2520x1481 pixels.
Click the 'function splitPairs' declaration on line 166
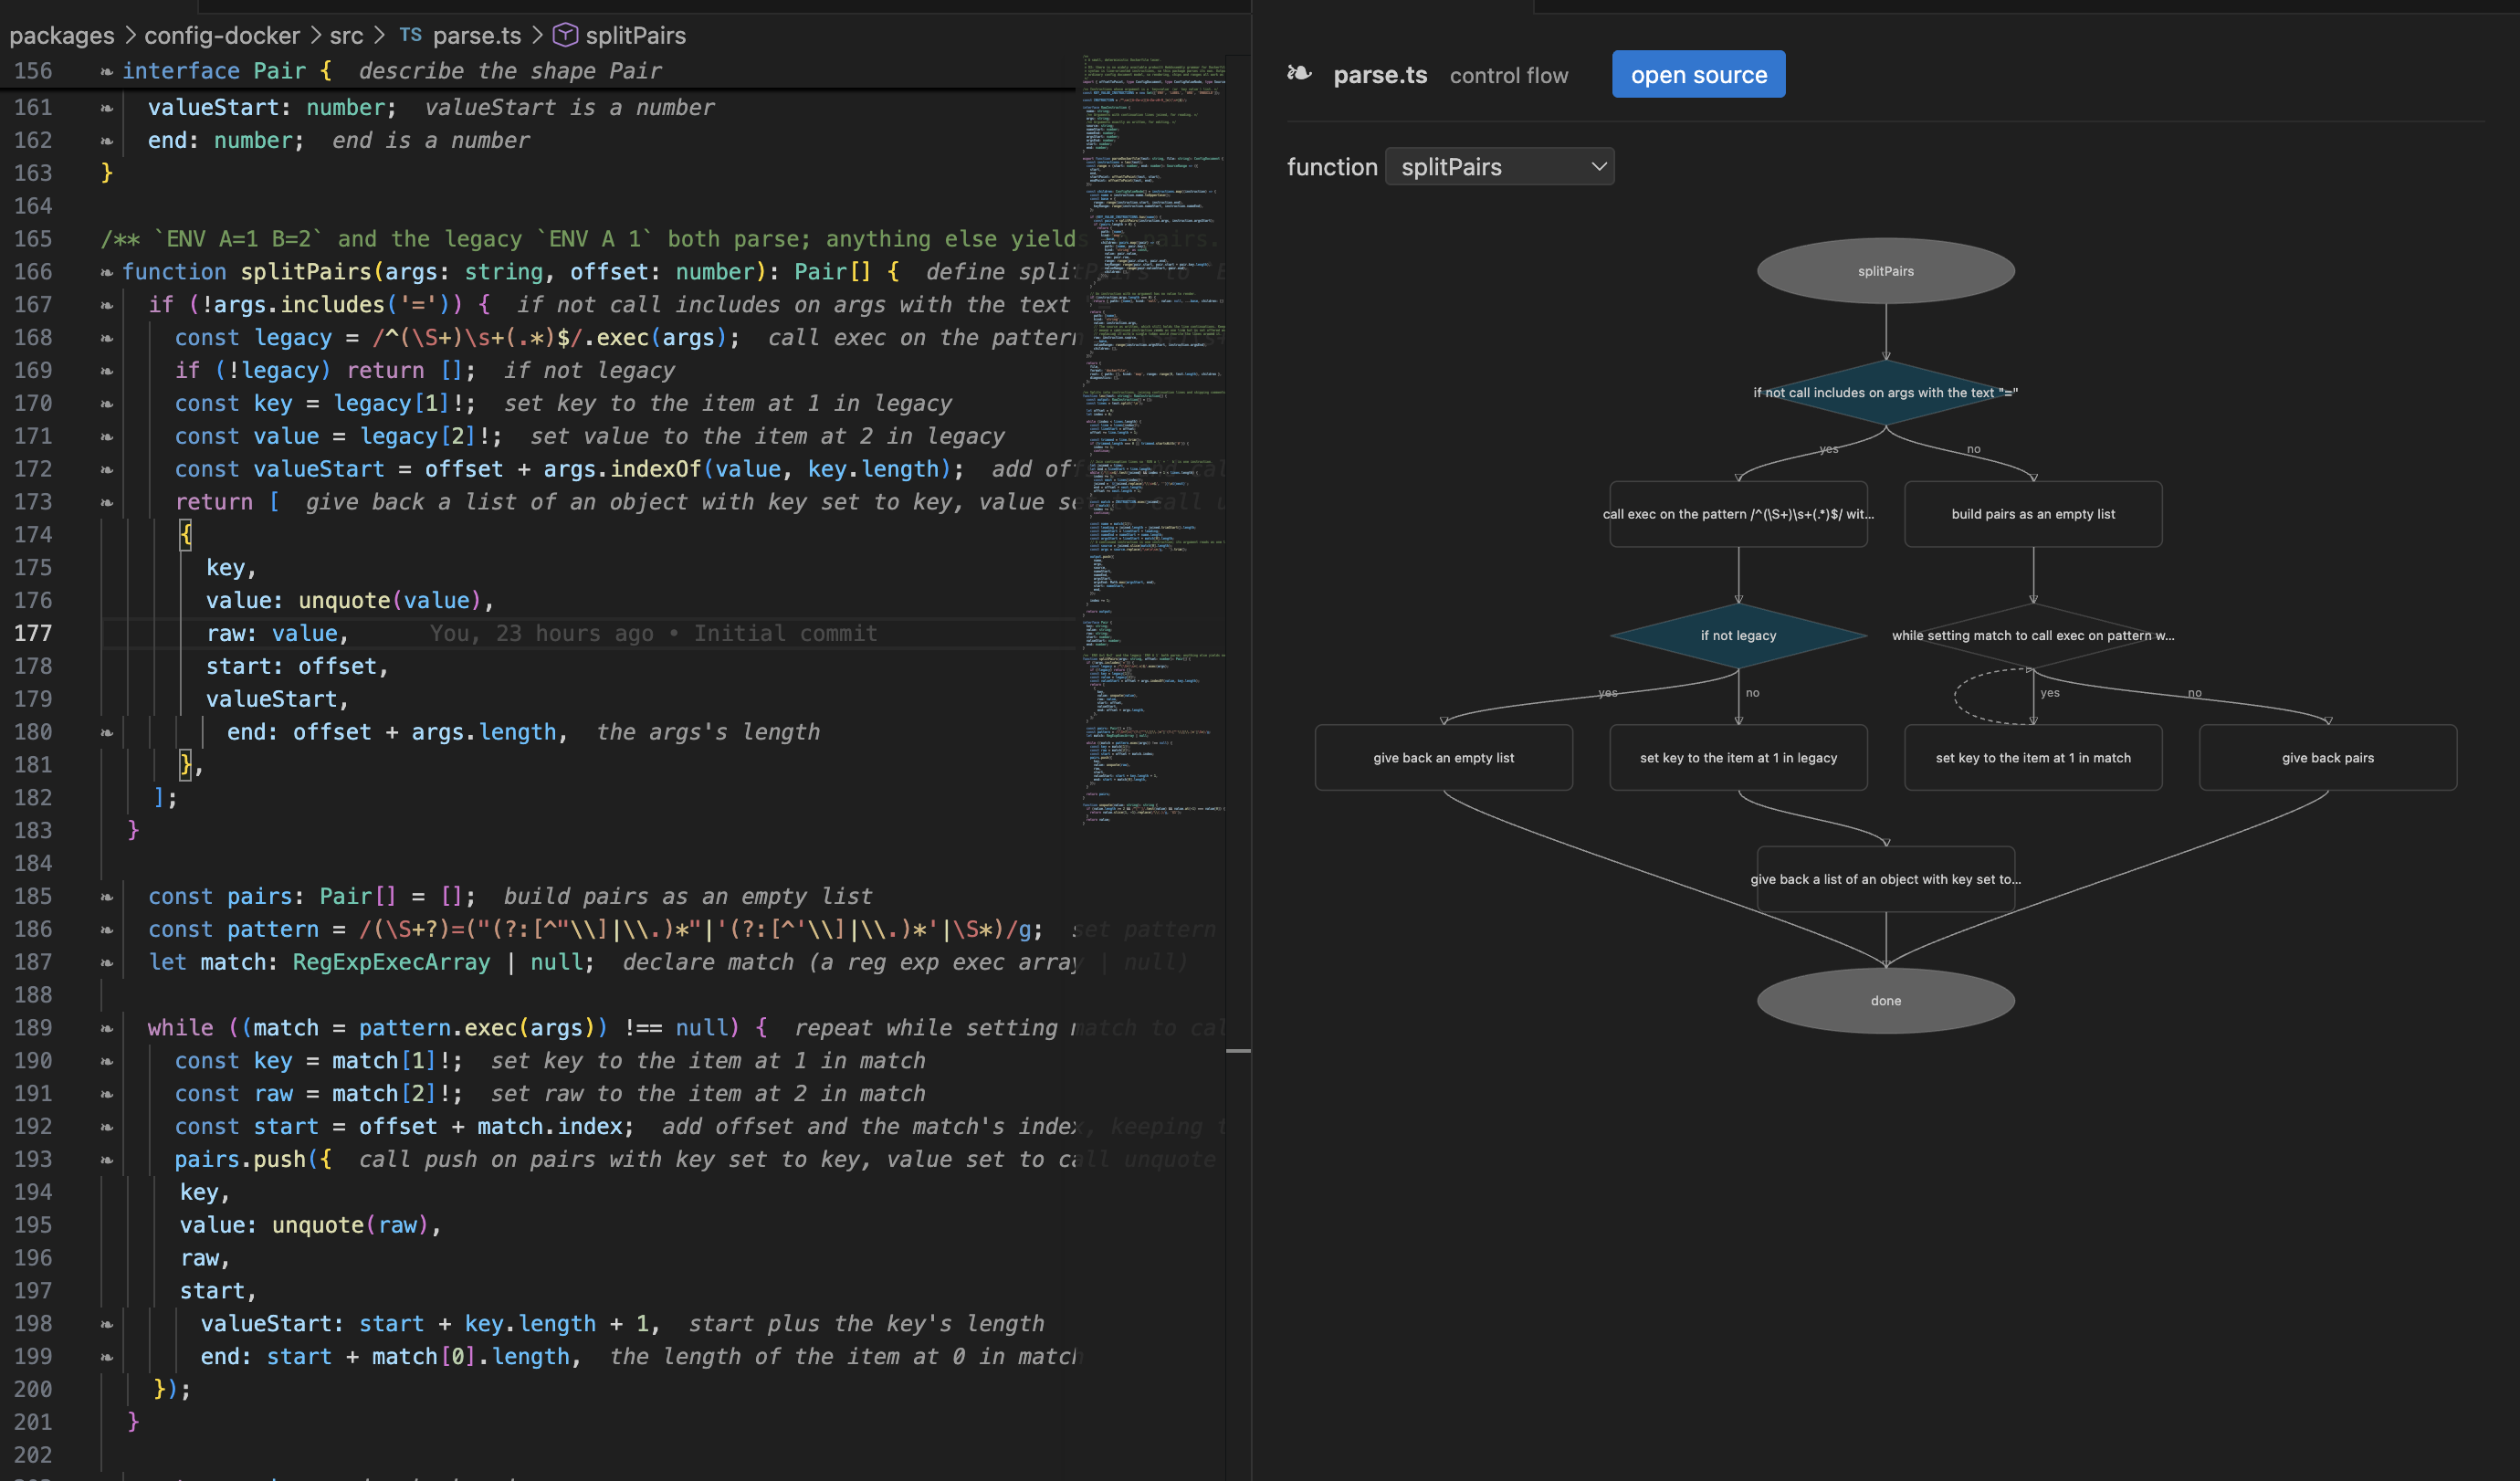point(247,272)
